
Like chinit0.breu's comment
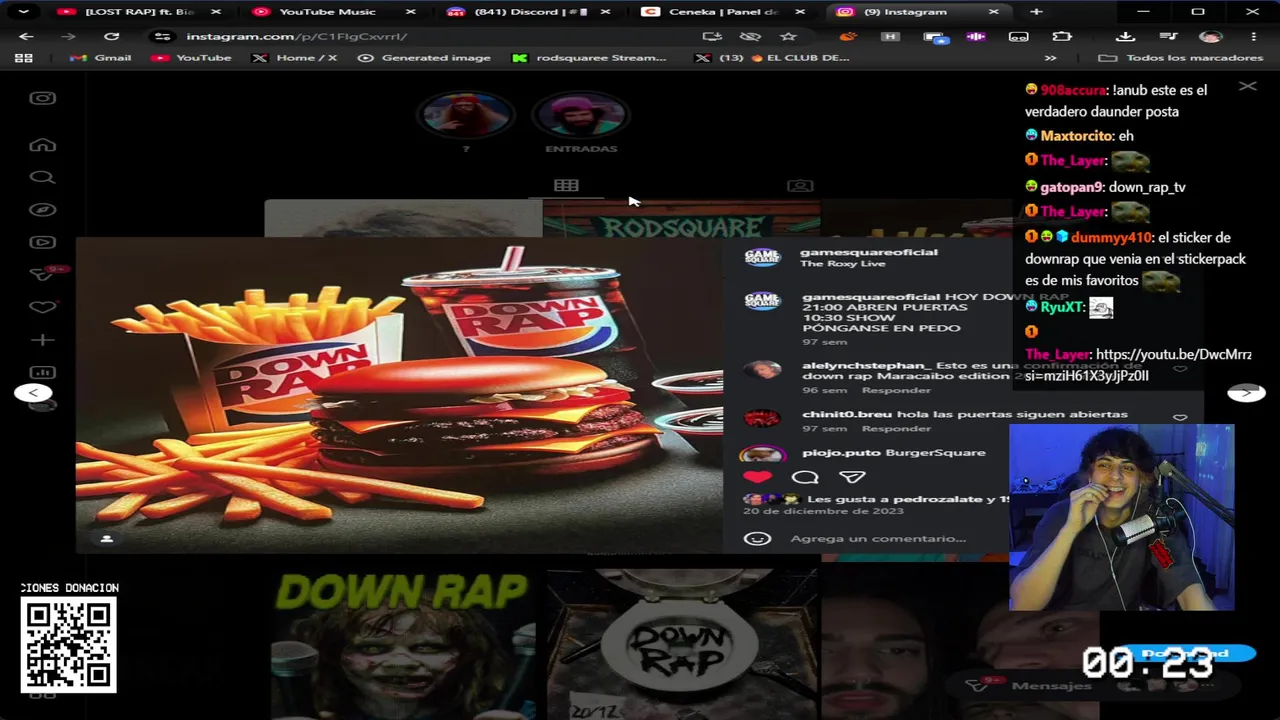tap(1180, 418)
